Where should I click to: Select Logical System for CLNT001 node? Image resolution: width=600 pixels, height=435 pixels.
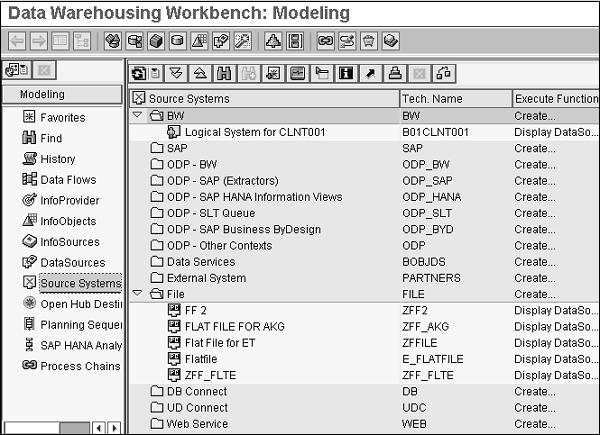pos(255,132)
